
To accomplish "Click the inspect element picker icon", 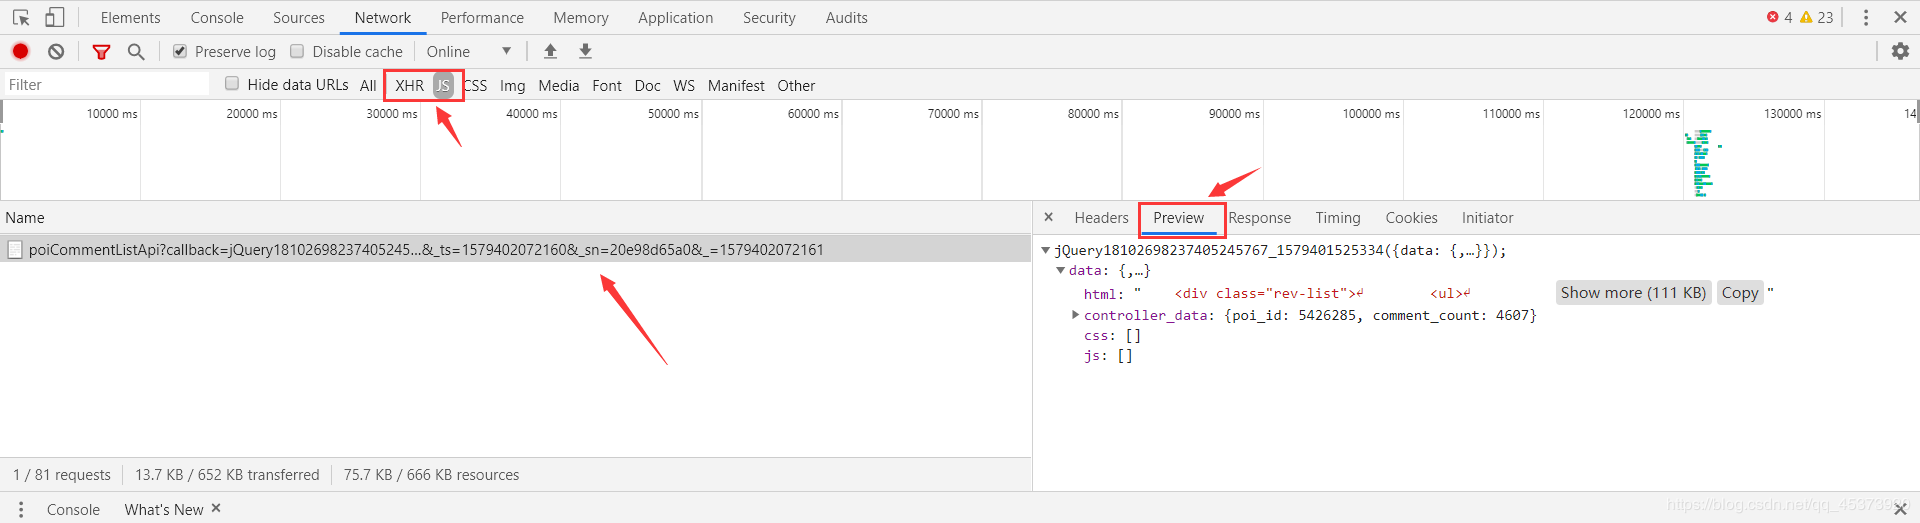I will [21, 17].
